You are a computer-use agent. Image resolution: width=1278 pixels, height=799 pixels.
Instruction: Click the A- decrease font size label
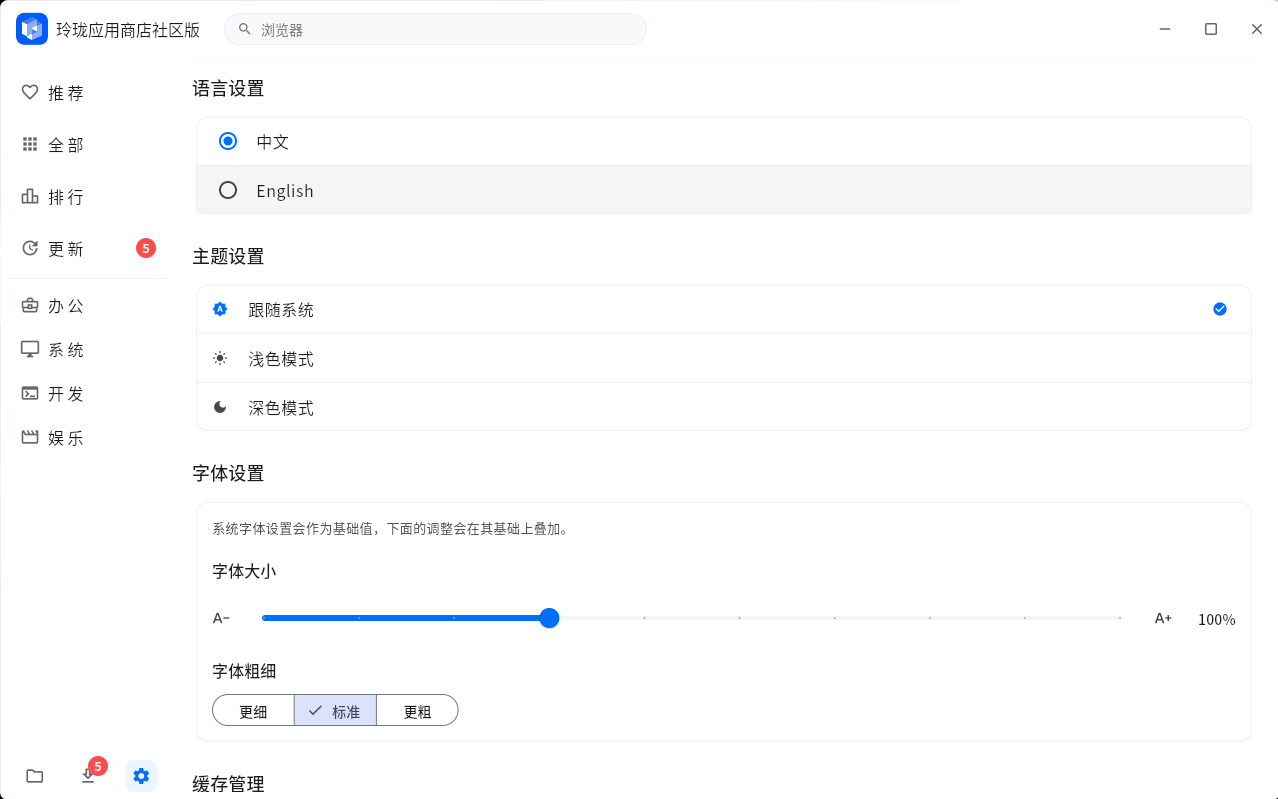221,618
